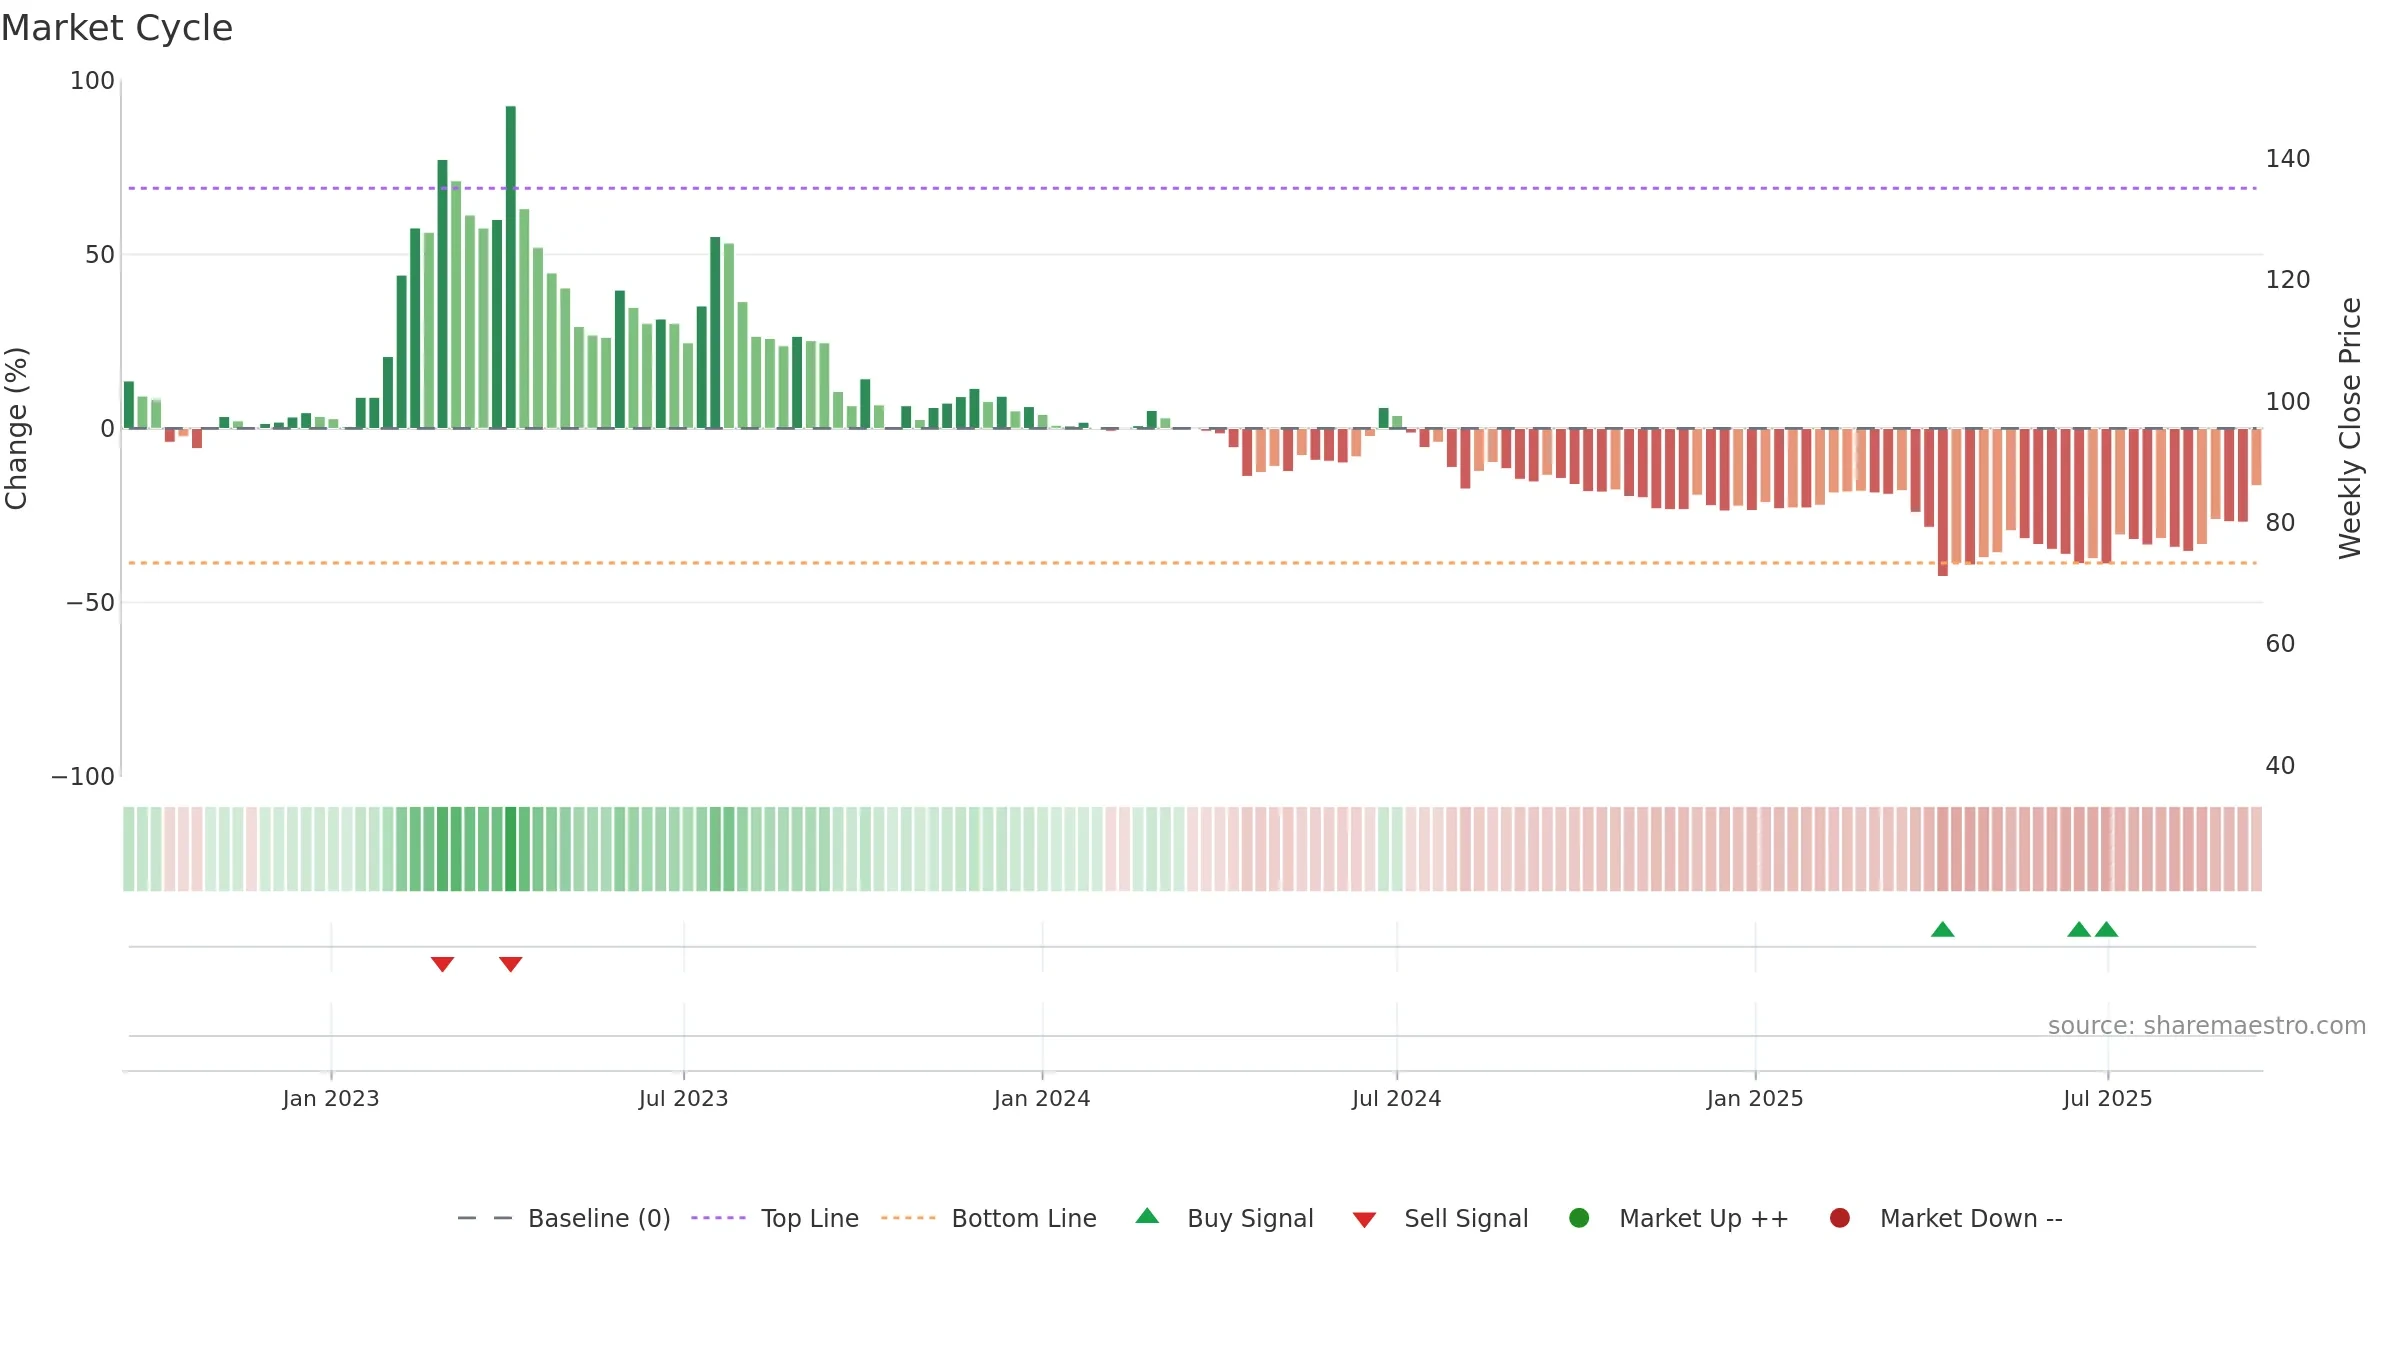The height and width of the screenshot is (1350, 2400).
Task: Click the purple dotted Top Line legend sample
Action: pos(718,1218)
